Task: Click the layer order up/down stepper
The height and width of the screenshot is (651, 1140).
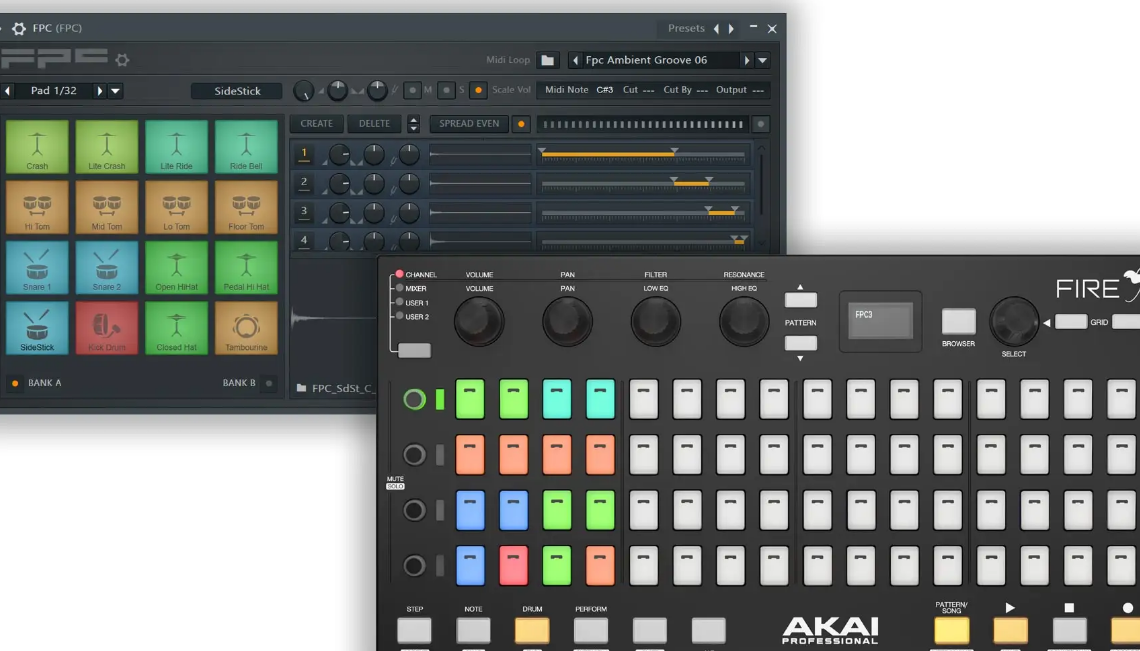Action: [x=413, y=124]
